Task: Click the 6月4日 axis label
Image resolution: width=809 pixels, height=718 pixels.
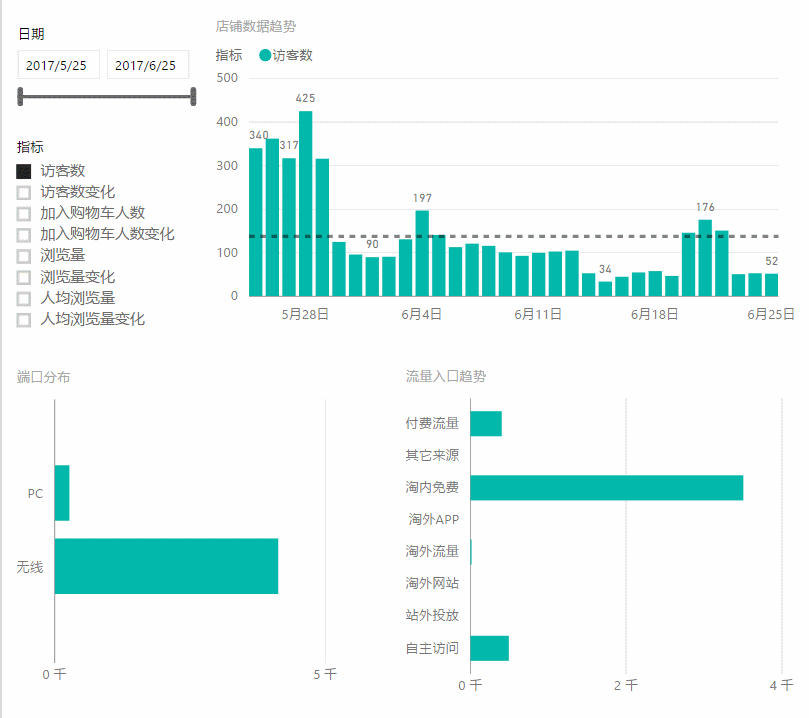Action: click(x=422, y=314)
